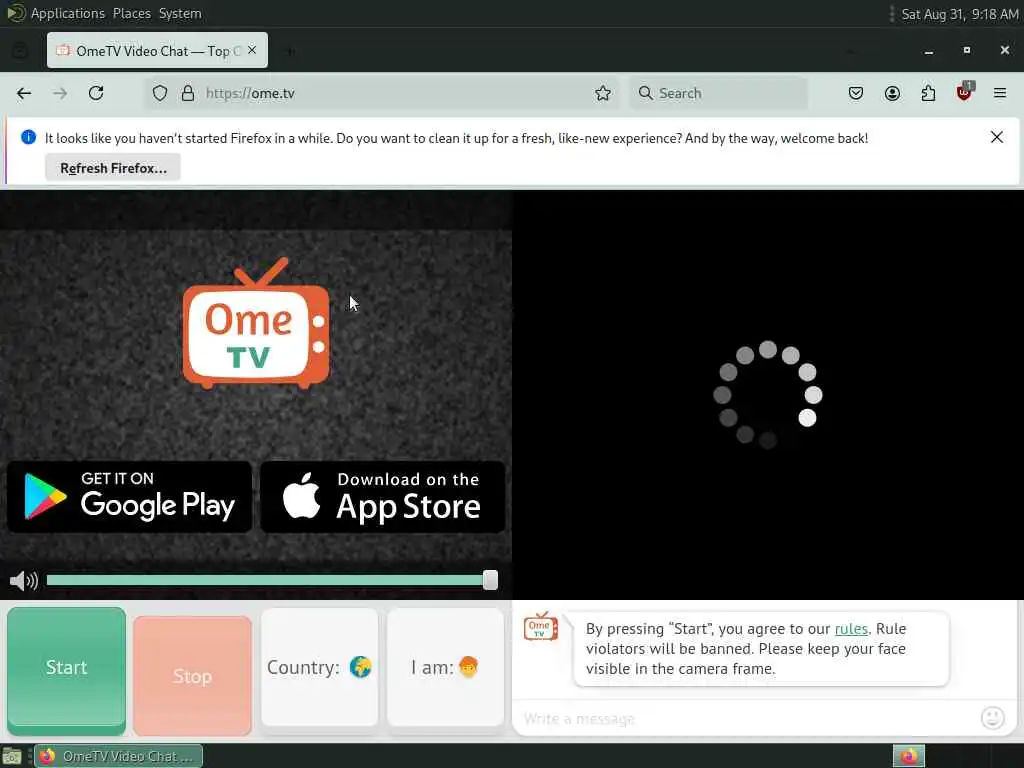
Task: Click the Refresh Firefox button
Action: [x=113, y=168]
